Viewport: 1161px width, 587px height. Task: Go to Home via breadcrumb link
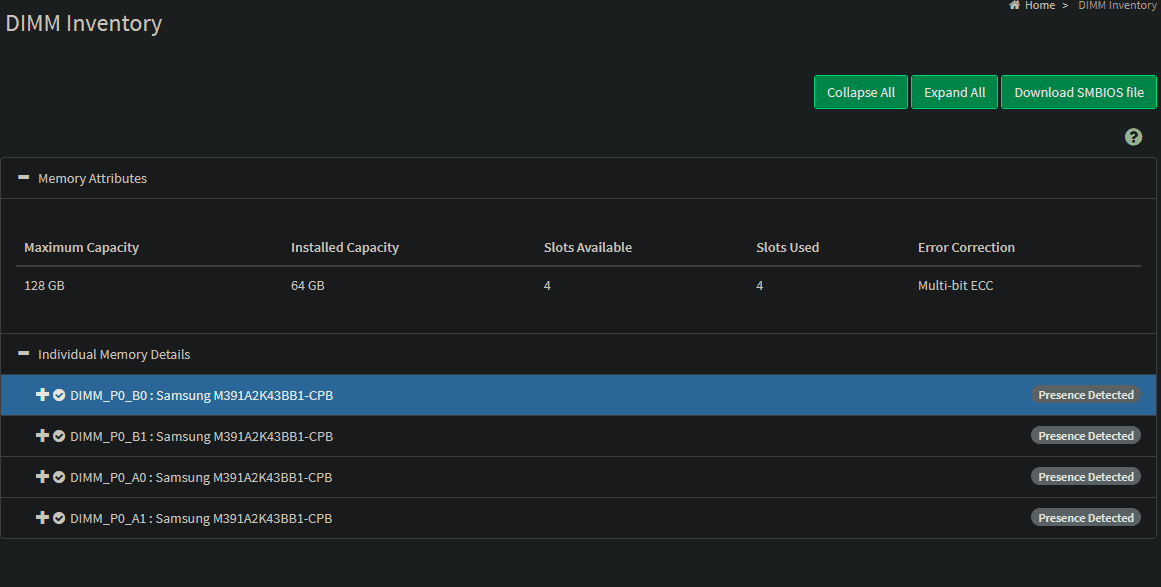[x=1039, y=6]
